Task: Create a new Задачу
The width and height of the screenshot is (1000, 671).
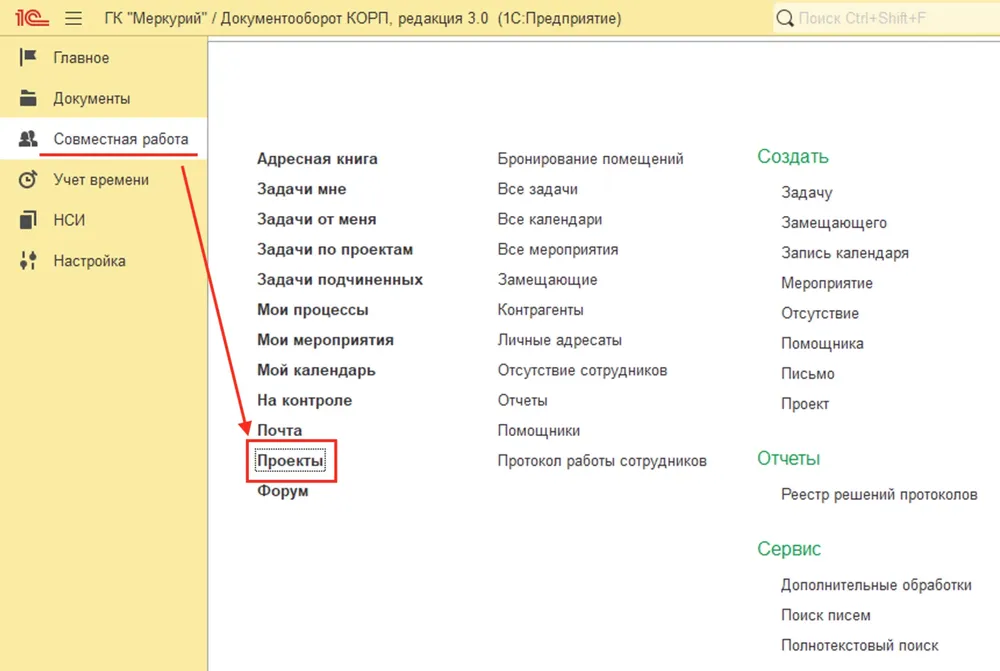Action: point(807,192)
